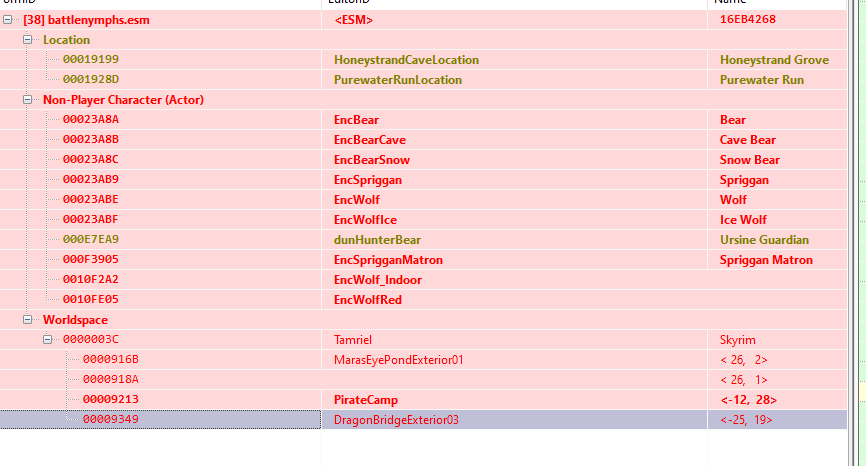This screenshot has height=466, width=866.
Task: Click the EncWolf_Indoor editor ID
Action: coord(378,280)
